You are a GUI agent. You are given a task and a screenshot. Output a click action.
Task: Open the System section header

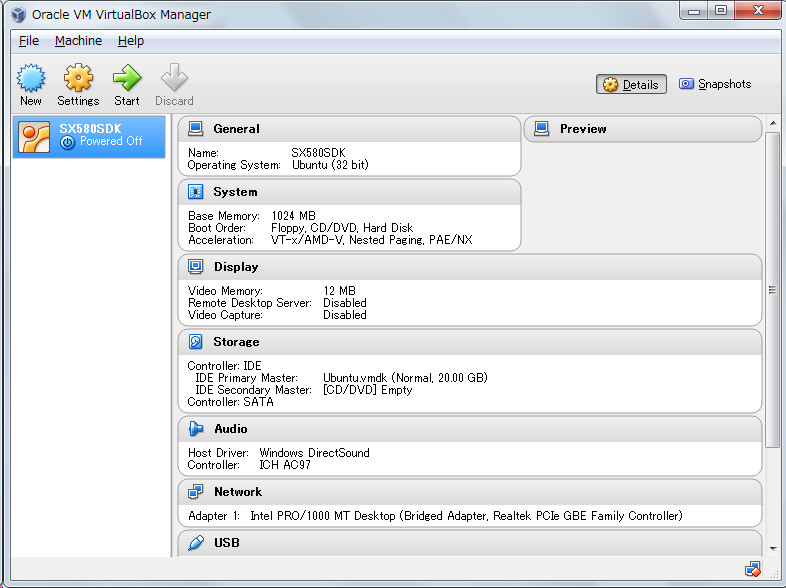349,192
